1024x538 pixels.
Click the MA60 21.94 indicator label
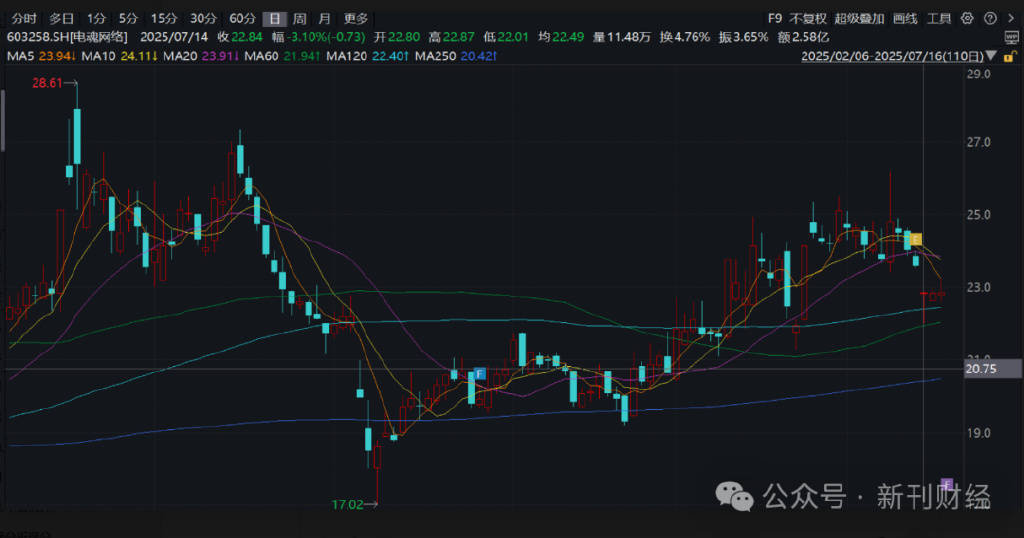point(282,56)
